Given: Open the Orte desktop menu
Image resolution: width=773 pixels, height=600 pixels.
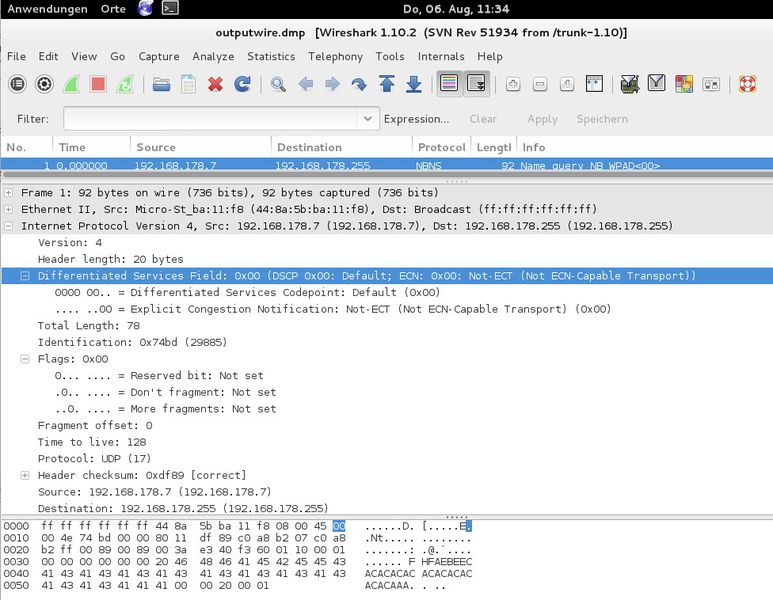Looking at the screenshot, I should pyautogui.click(x=113, y=9).
